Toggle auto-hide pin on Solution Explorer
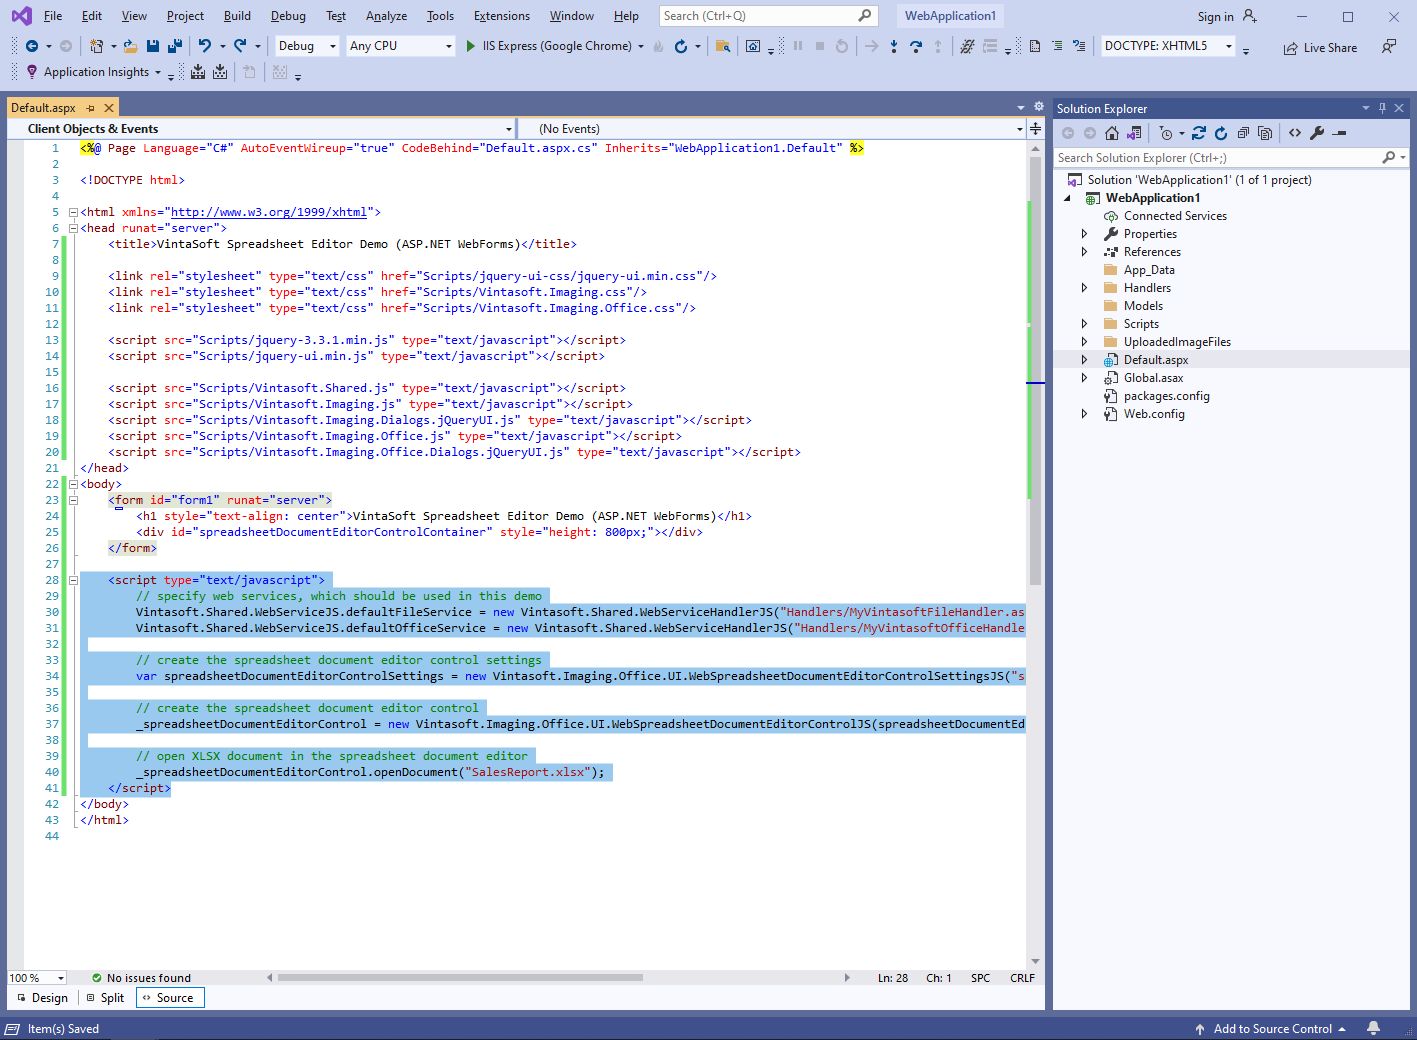1417x1040 pixels. click(1382, 108)
